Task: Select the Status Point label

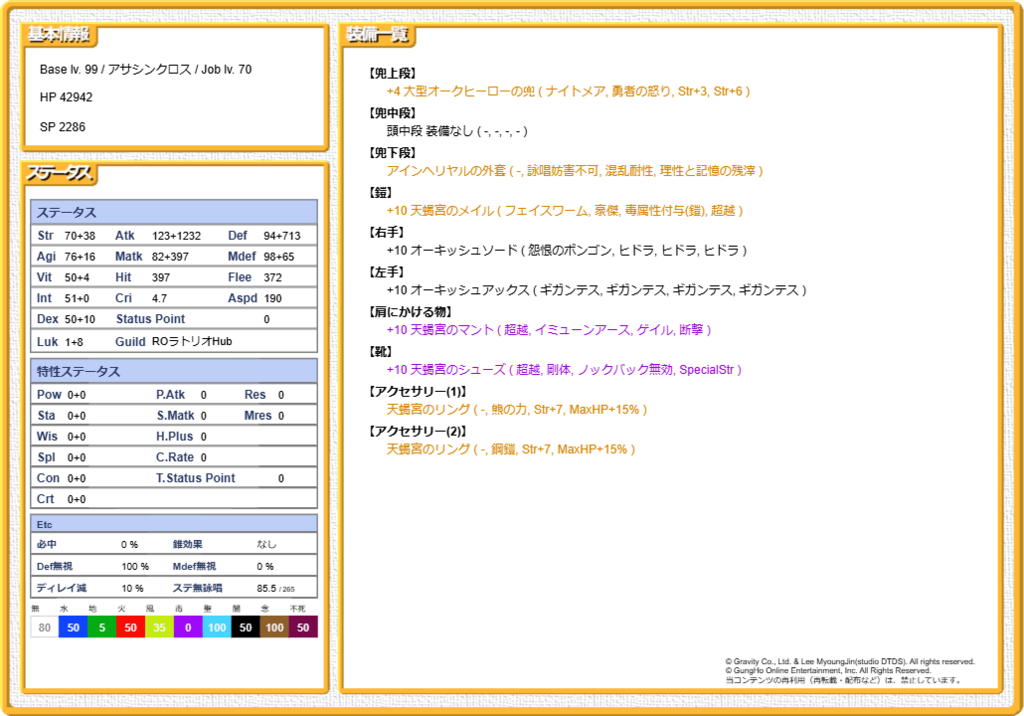Action: 150,319
